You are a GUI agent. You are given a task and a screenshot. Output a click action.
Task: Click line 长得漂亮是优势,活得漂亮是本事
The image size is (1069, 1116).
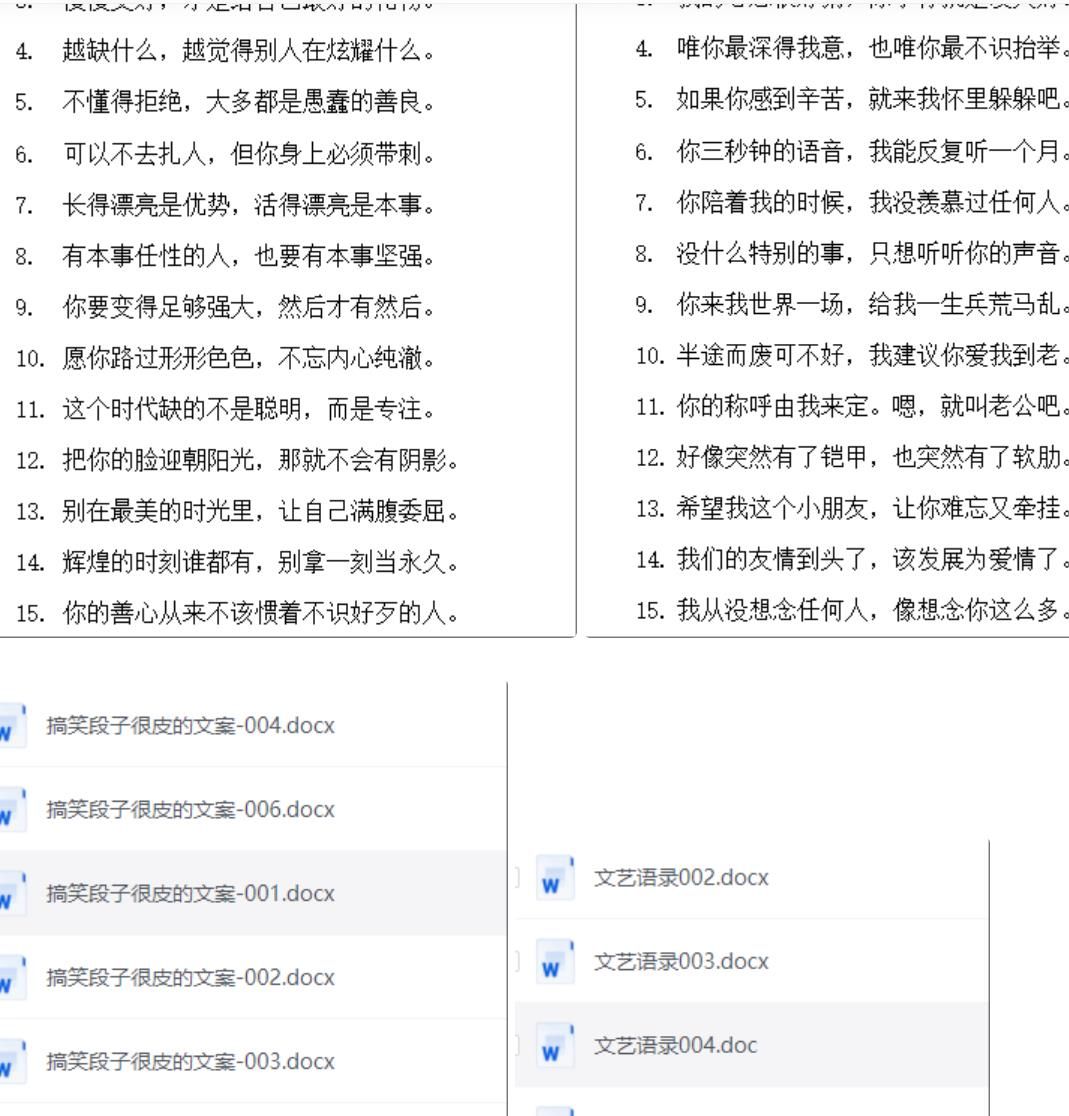[249, 205]
